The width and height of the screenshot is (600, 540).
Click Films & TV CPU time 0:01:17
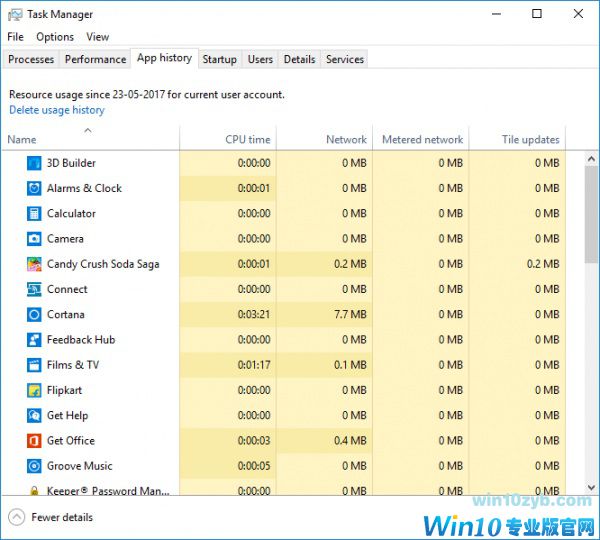(254, 365)
